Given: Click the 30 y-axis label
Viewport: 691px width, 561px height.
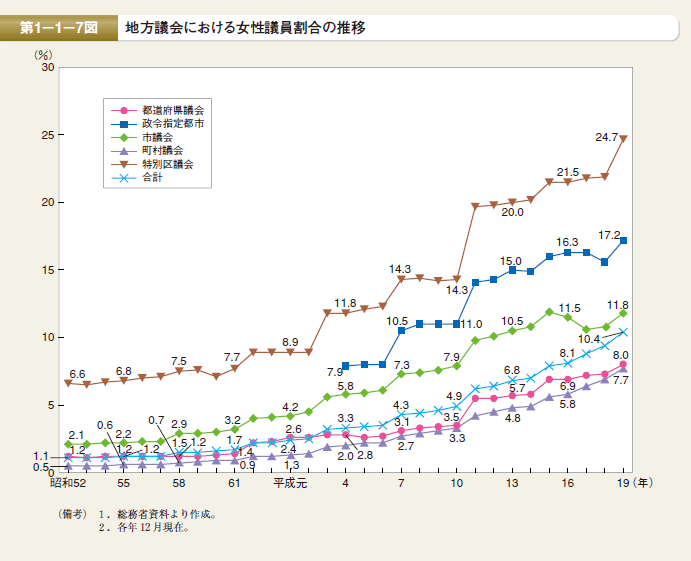Looking at the screenshot, I should tap(48, 67).
